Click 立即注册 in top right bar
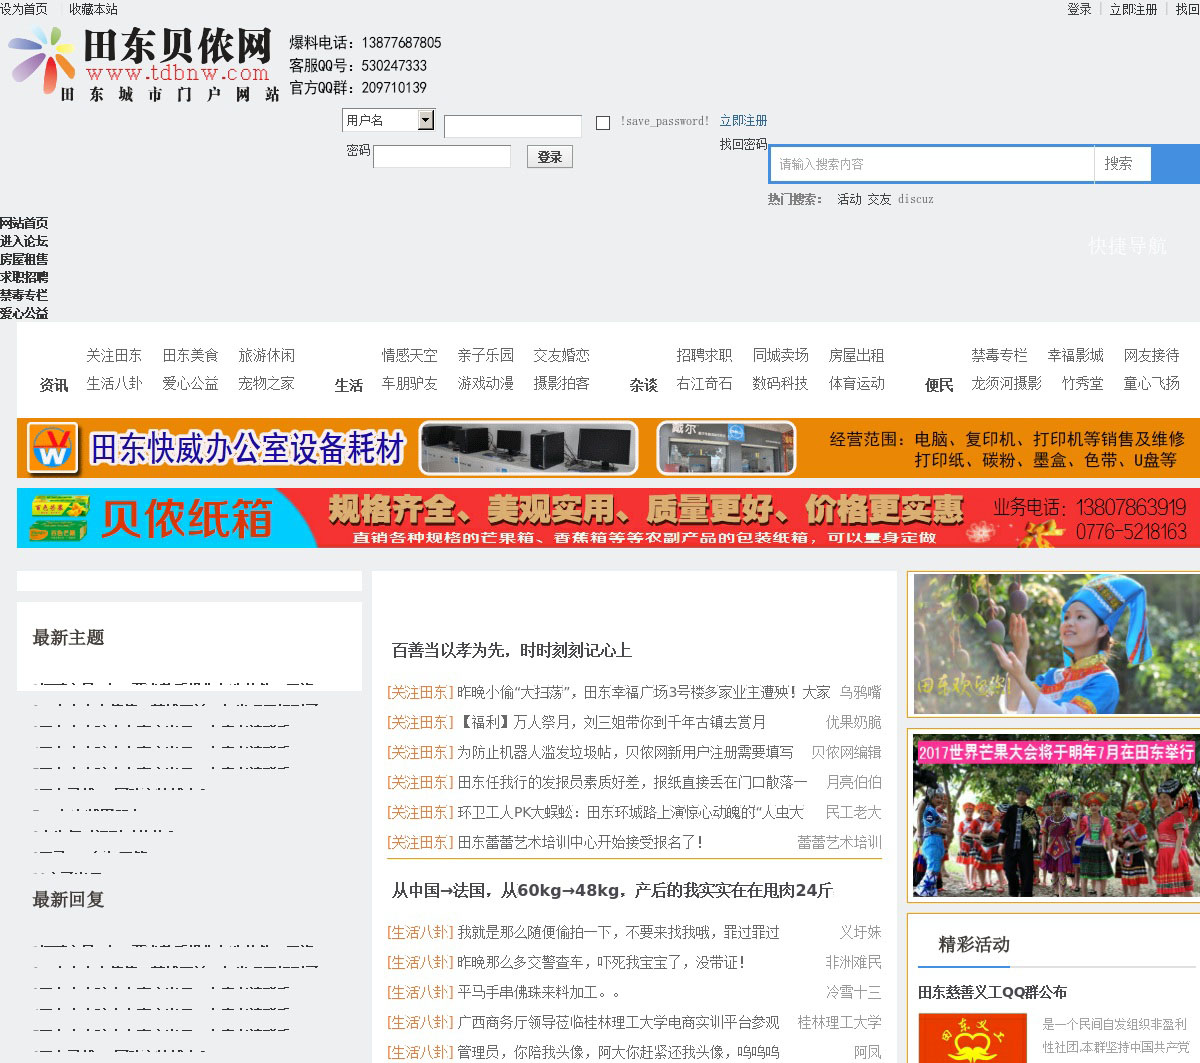1200x1063 pixels. [x=1133, y=9]
